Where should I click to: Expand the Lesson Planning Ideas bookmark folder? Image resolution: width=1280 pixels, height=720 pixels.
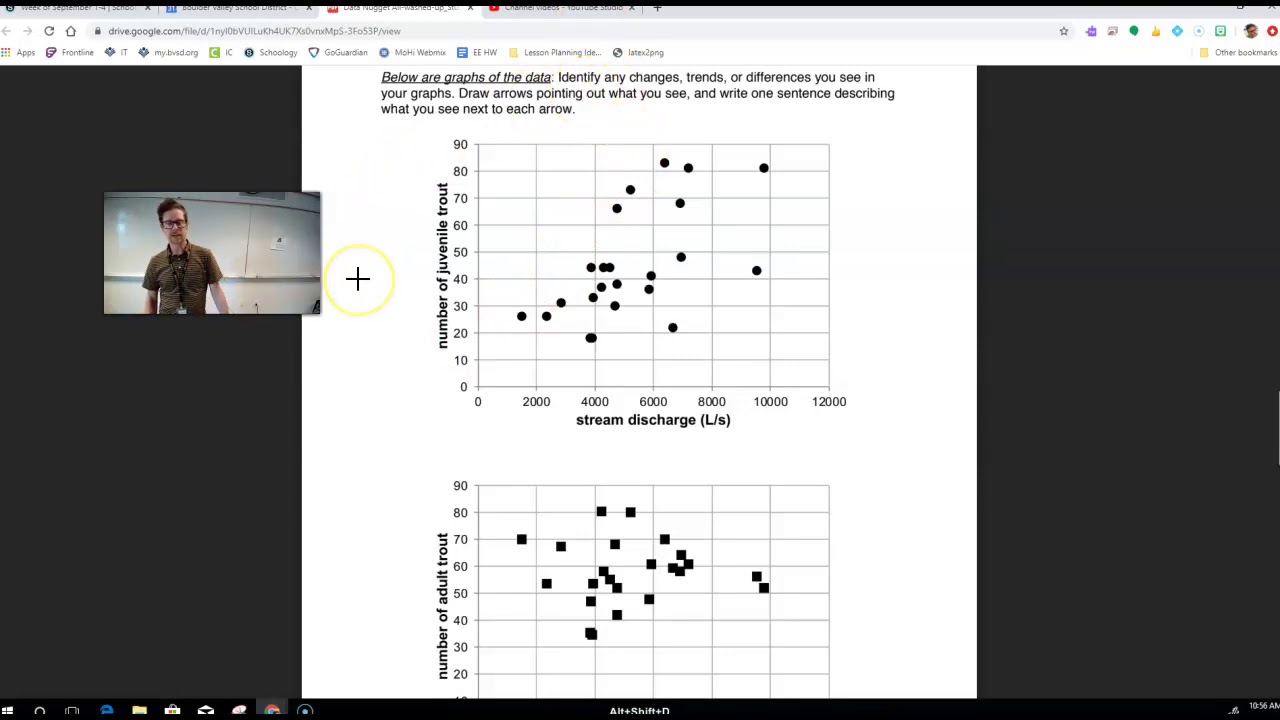(555, 52)
